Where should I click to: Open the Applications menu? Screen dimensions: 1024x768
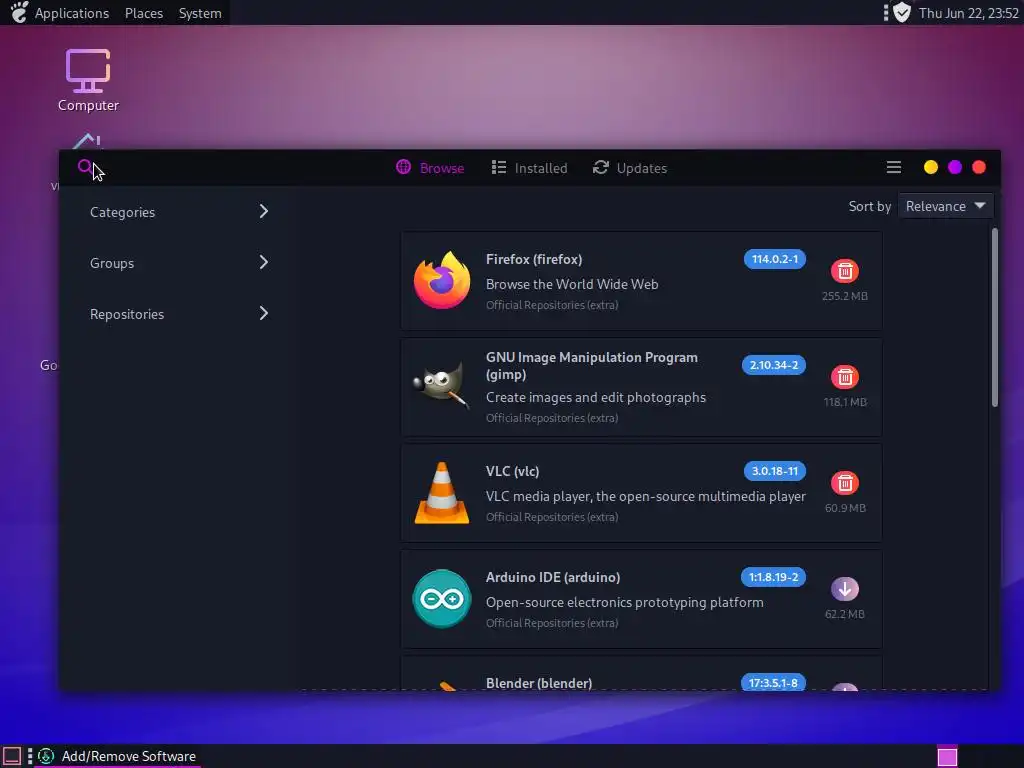(72, 13)
